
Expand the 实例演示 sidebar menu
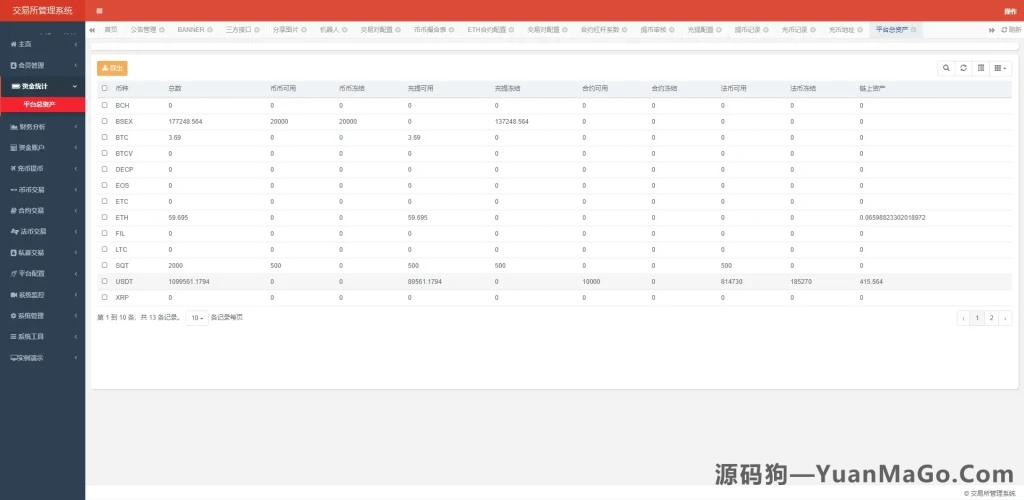42,358
